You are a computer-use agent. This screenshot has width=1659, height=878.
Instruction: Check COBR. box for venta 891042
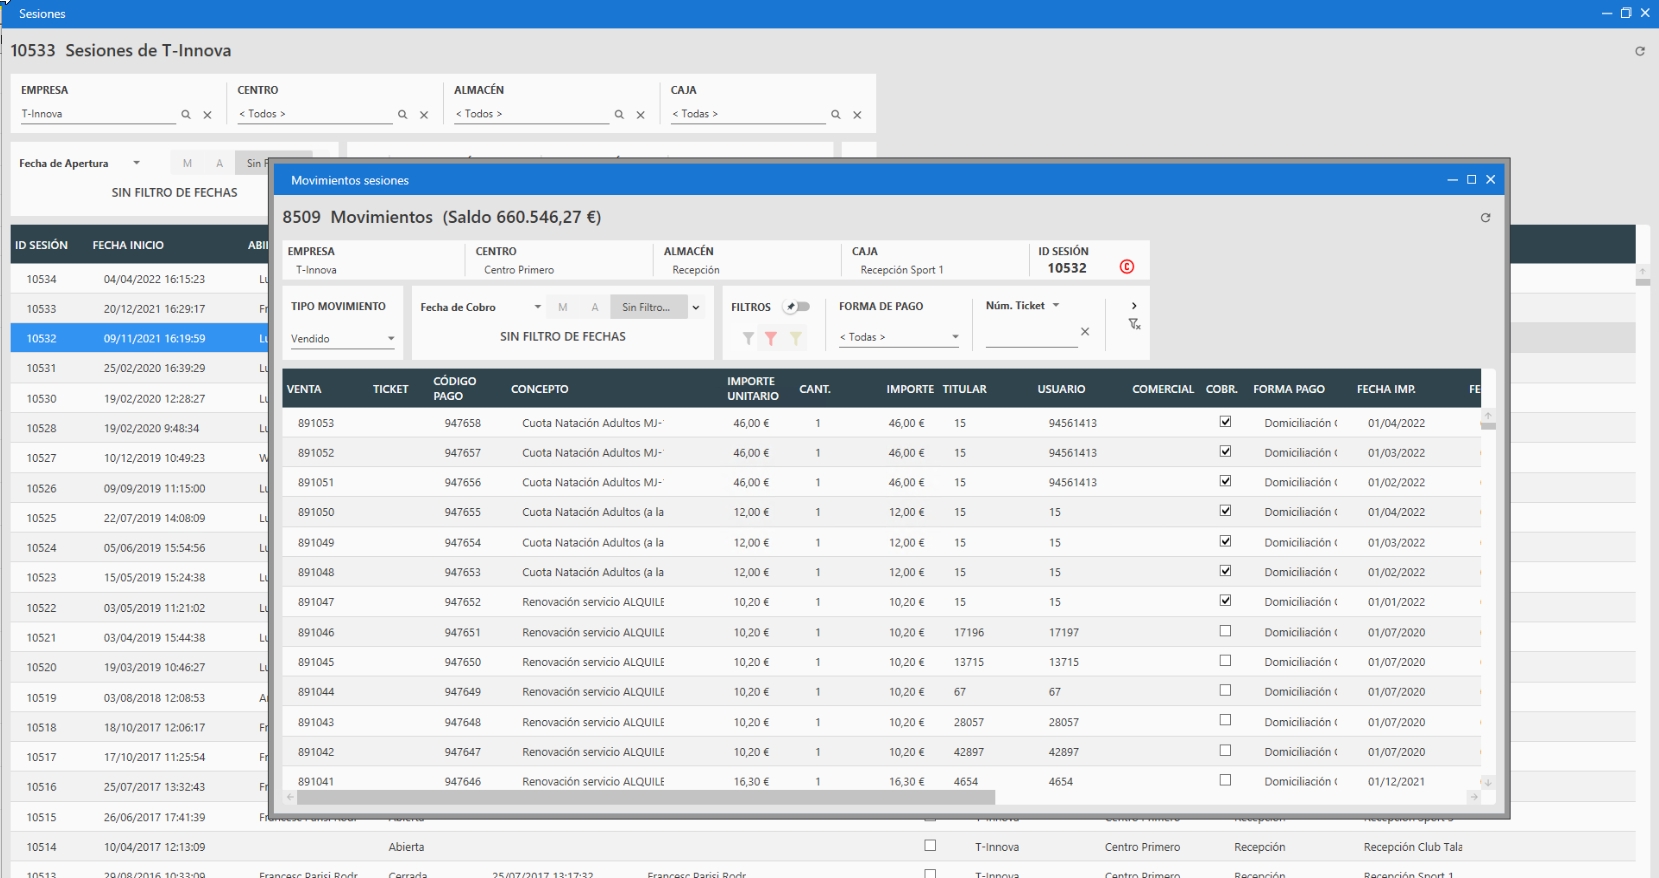[1225, 751]
